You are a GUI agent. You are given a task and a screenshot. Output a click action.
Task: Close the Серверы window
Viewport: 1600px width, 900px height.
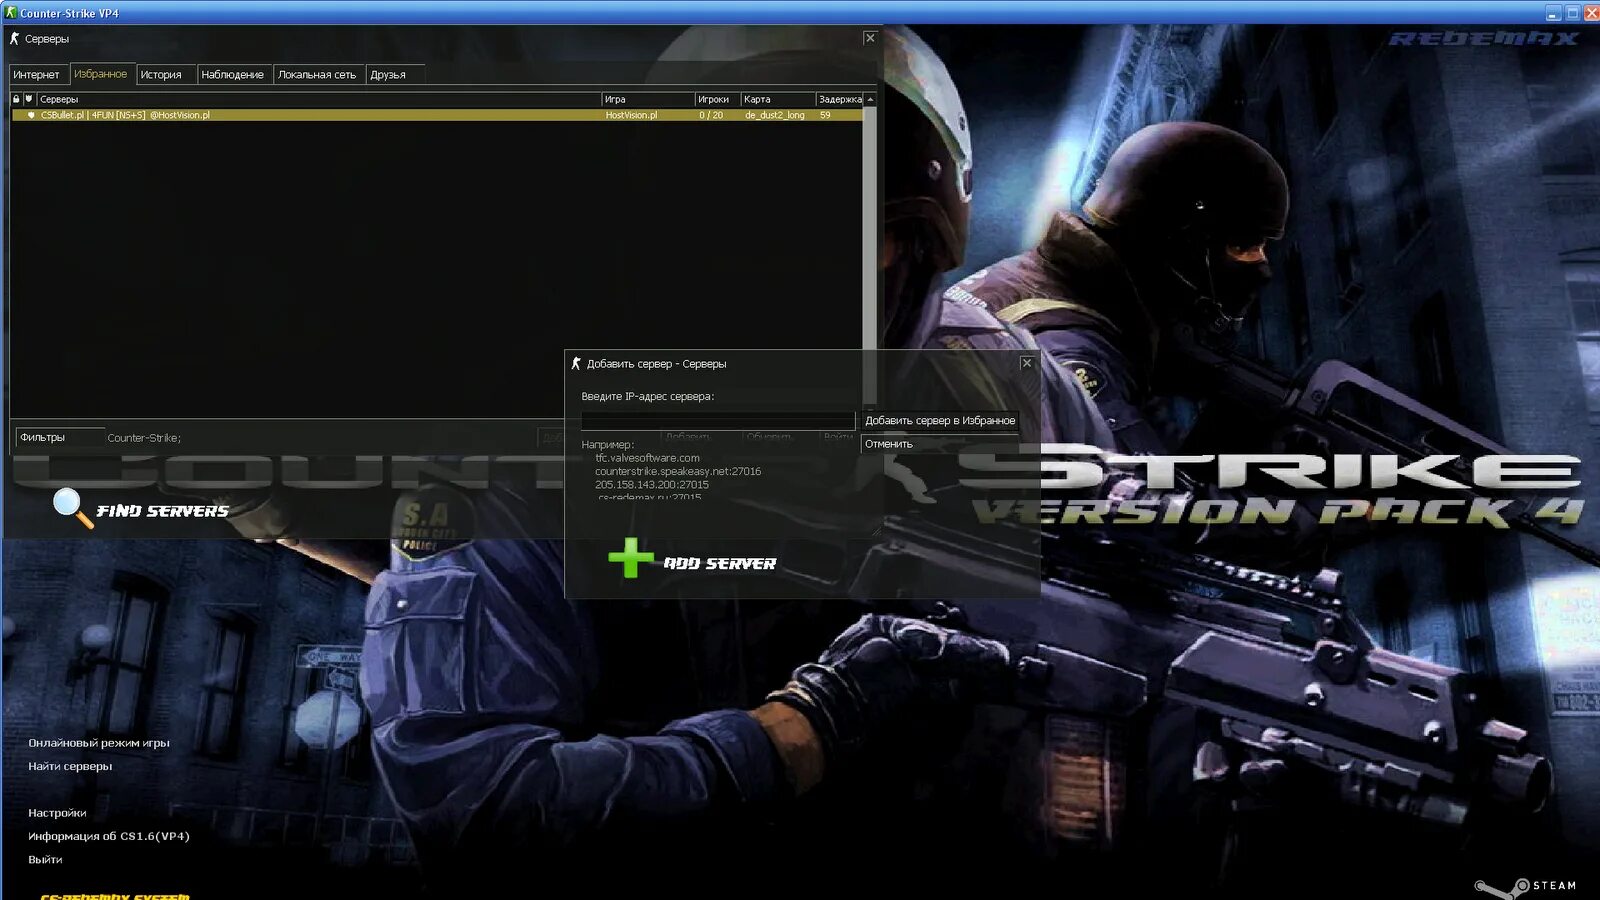click(x=870, y=38)
